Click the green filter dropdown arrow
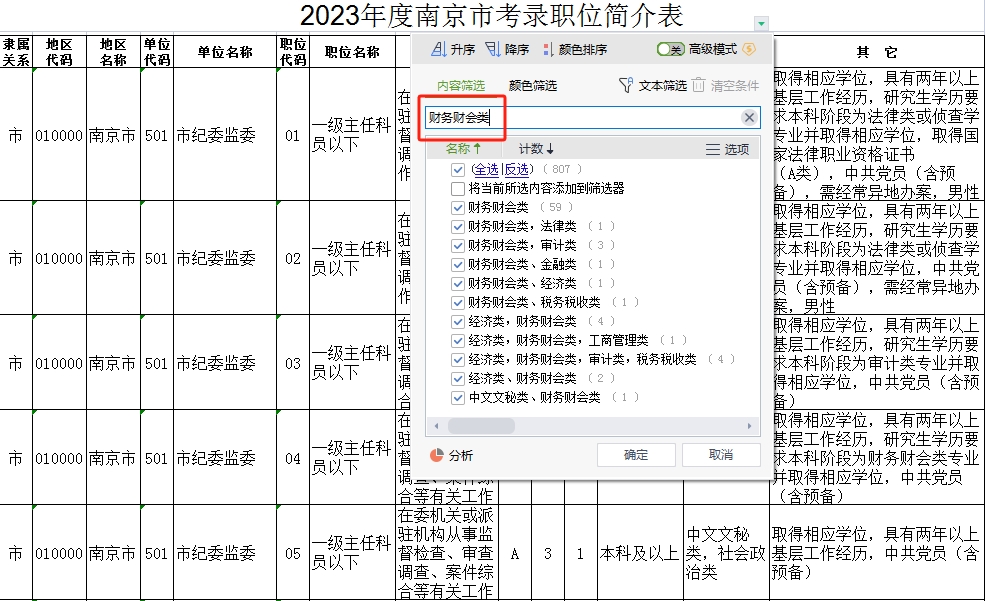The image size is (985, 601). [761, 24]
